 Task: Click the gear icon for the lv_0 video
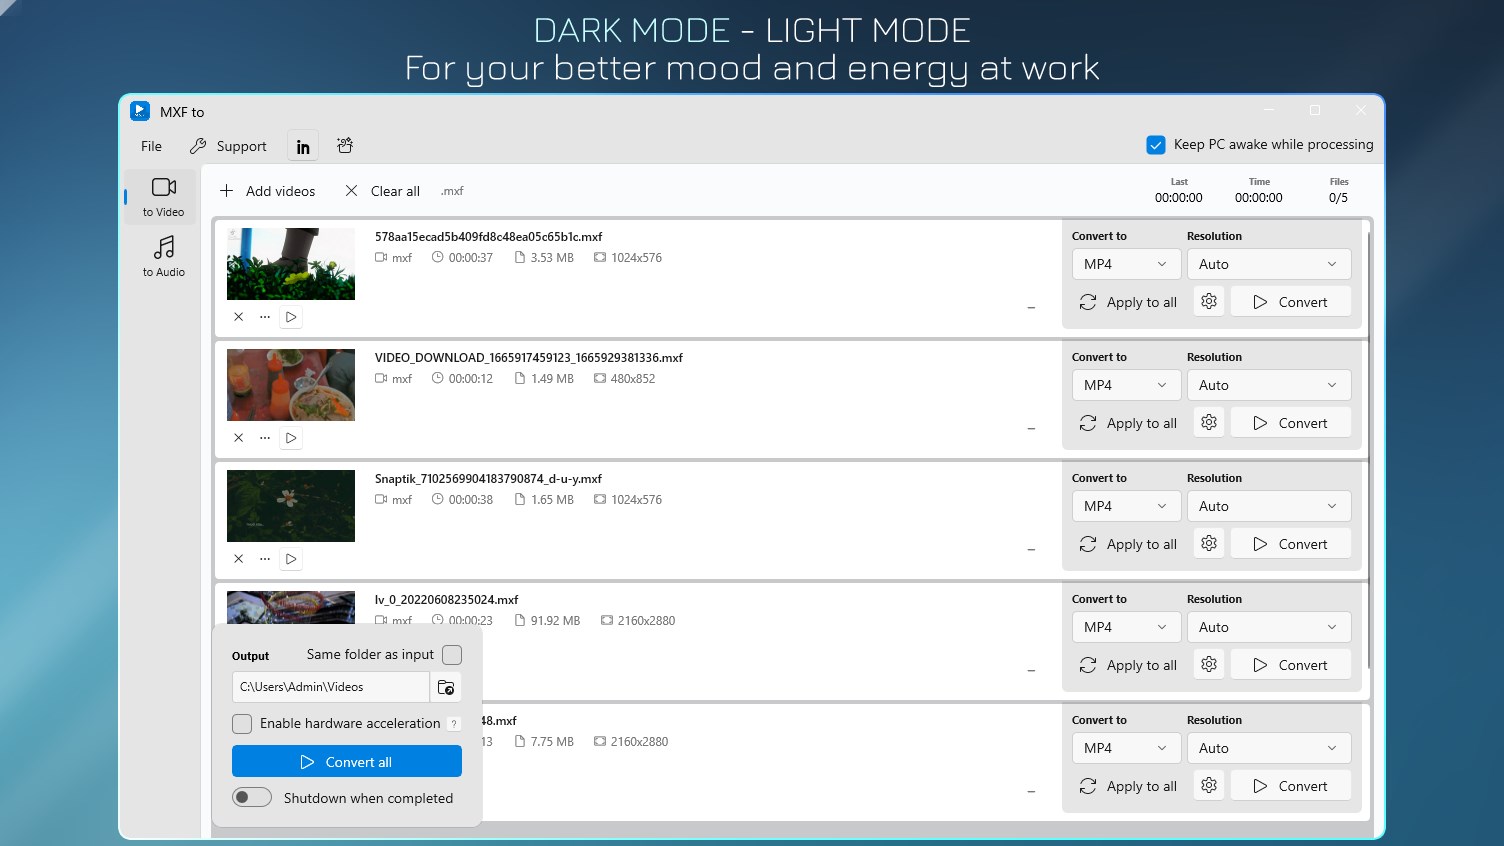click(1209, 665)
